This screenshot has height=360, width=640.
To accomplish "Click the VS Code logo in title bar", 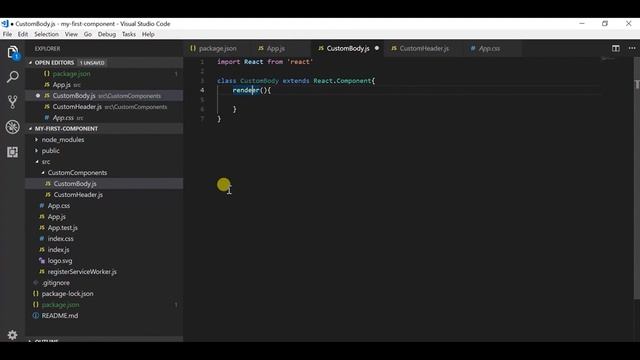I will tap(5, 24).
